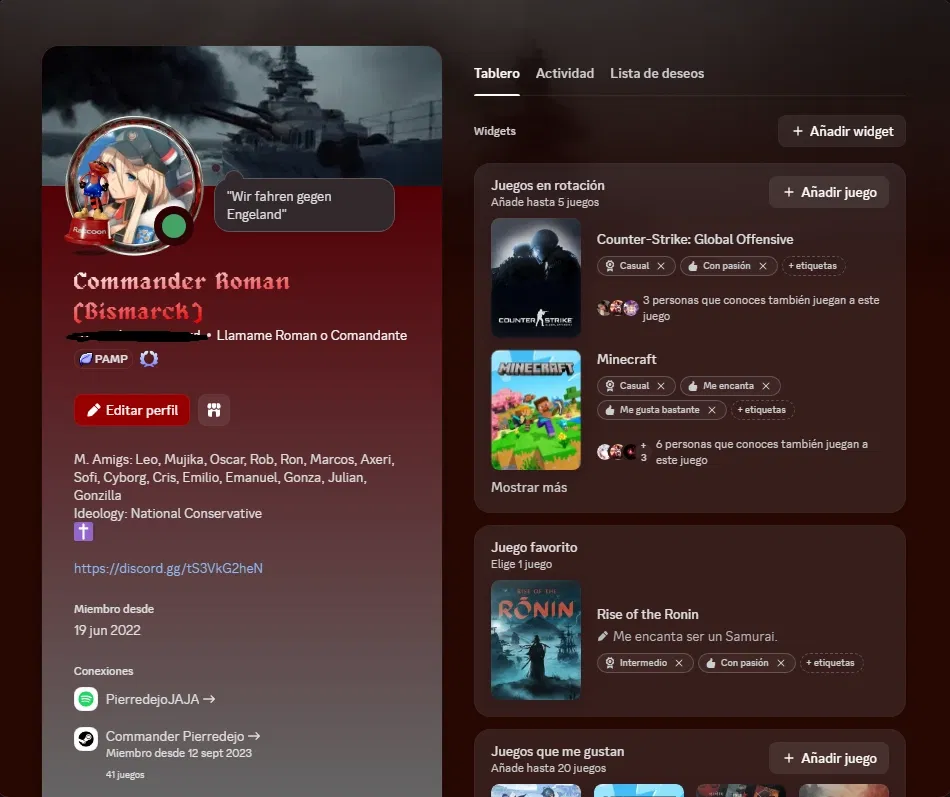
Task: Open the avatar decoration shop icon button
Action: (214, 410)
